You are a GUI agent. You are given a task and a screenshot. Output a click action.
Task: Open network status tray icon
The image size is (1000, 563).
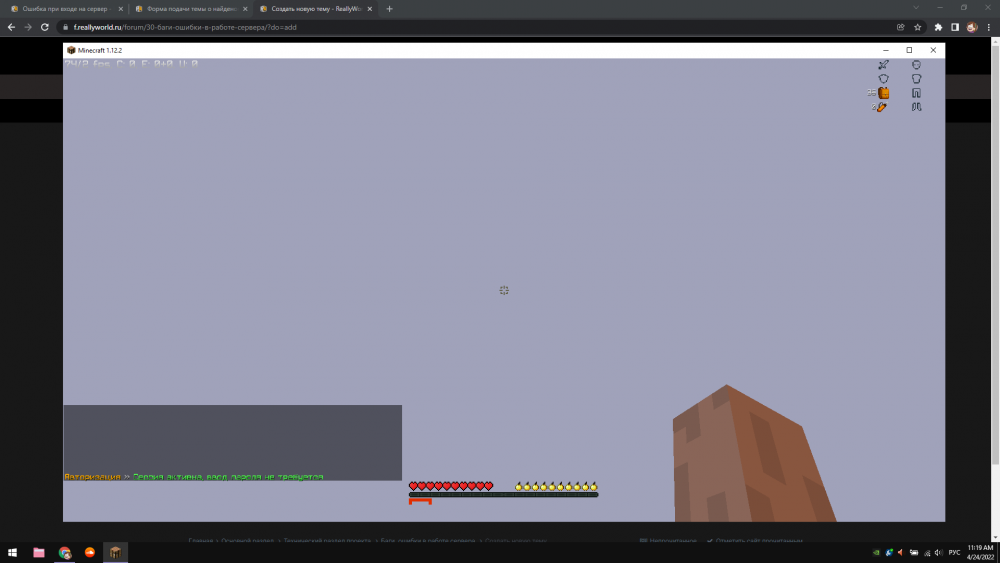tap(927, 553)
